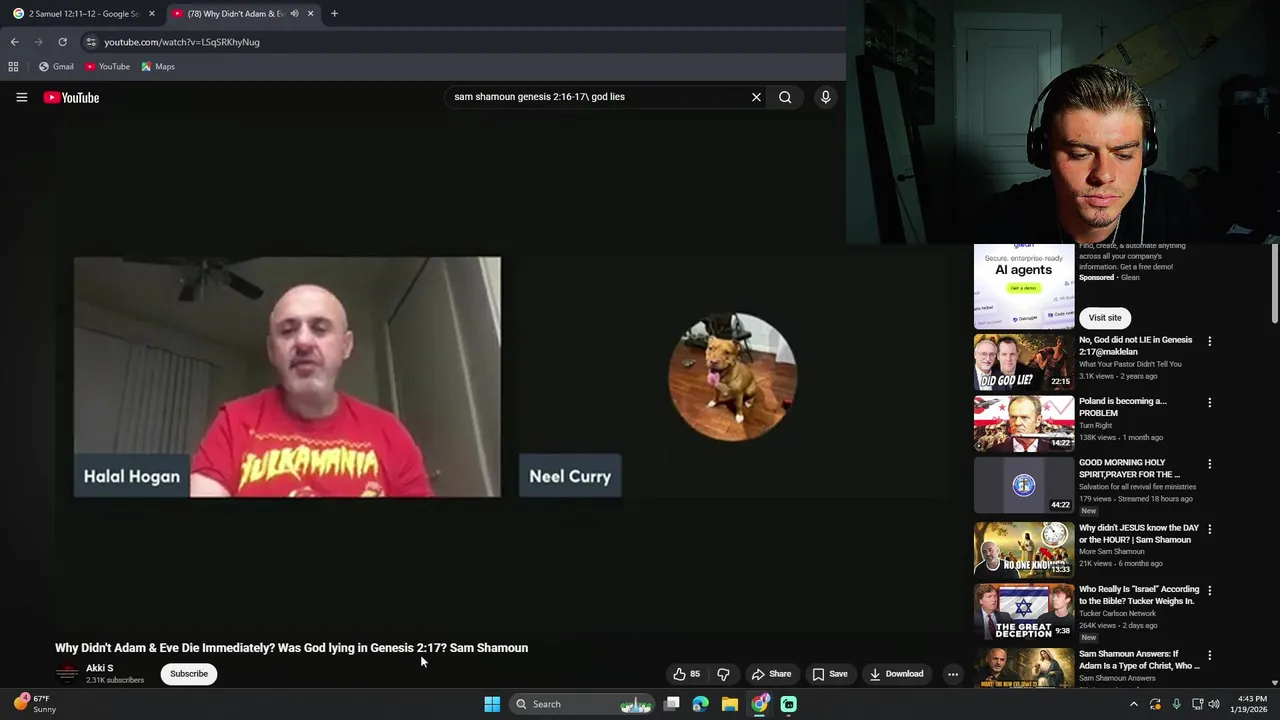Open options for 'Poland is becoming' video

point(1209,403)
